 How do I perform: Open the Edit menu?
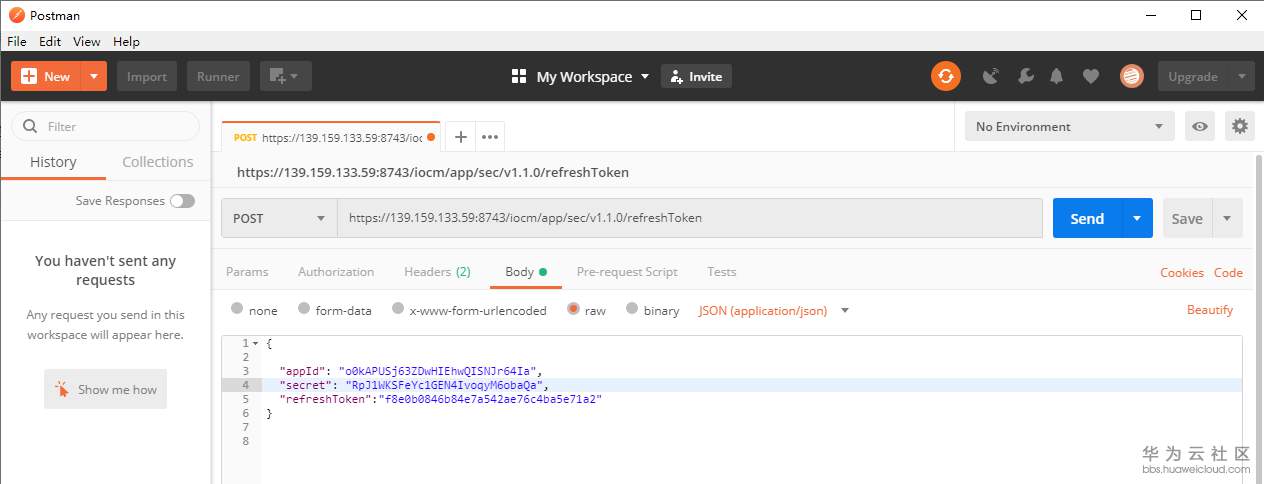tap(50, 42)
